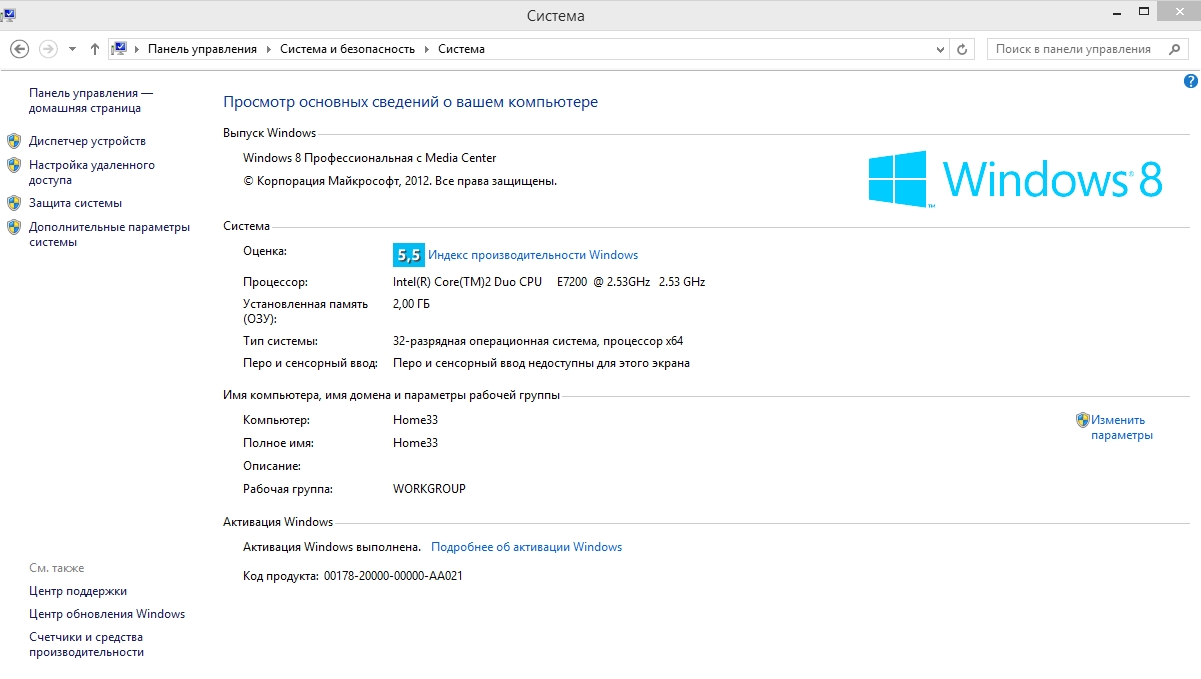
Task: Open Центр поддержки link
Action: tap(78, 591)
